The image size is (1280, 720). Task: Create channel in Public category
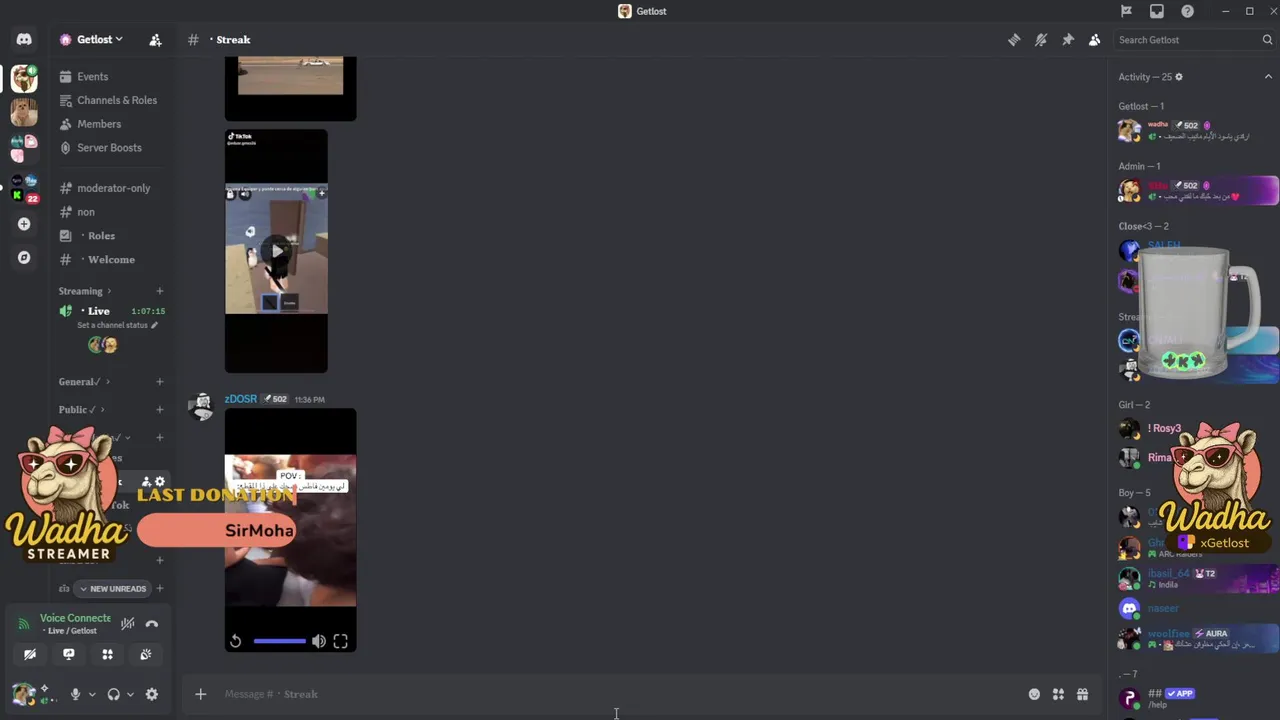tap(159, 410)
